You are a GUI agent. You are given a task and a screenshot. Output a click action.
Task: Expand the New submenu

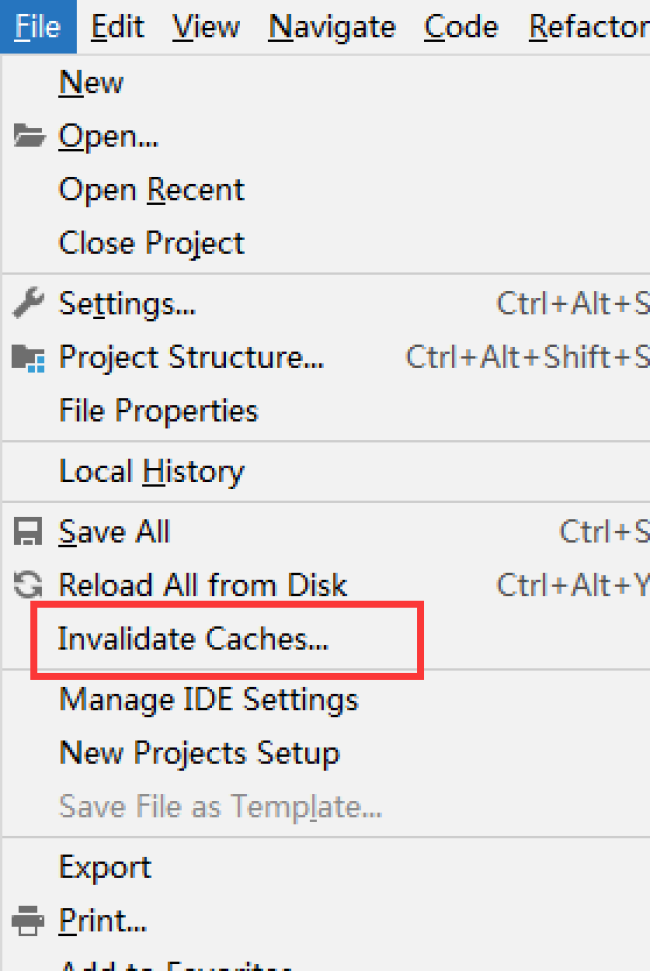[x=91, y=83]
